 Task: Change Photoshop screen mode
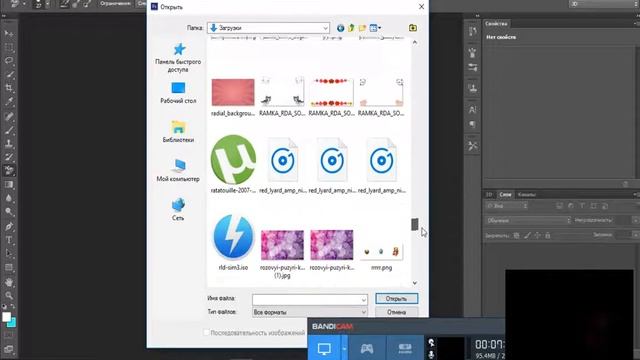(9, 349)
